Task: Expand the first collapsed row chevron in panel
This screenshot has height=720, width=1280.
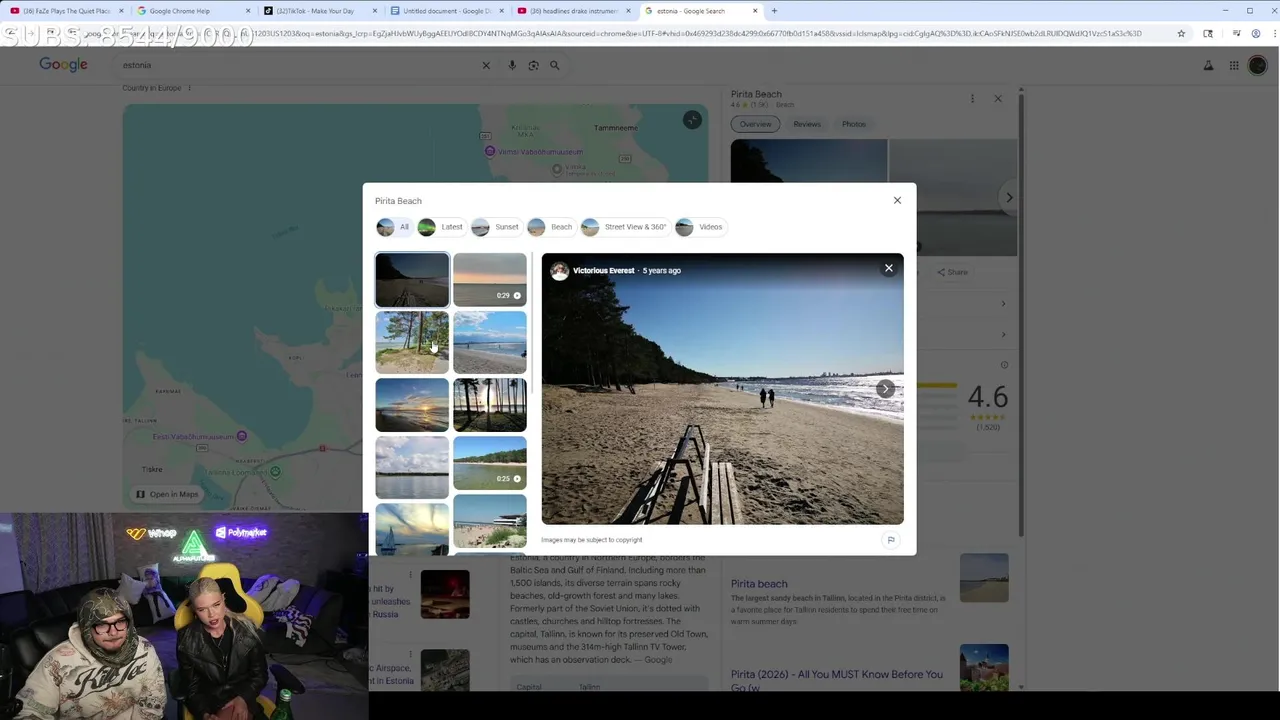Action: (1003, 303)
